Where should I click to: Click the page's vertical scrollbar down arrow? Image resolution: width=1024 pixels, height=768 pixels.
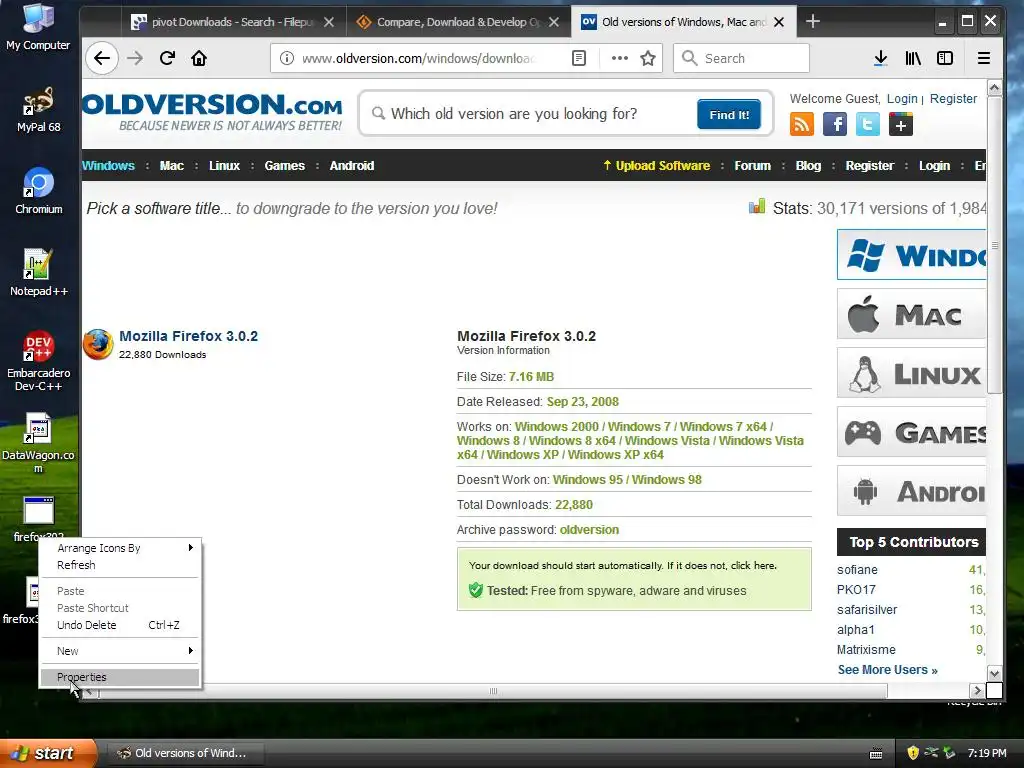pyautogui.click(x=994, y=673)
